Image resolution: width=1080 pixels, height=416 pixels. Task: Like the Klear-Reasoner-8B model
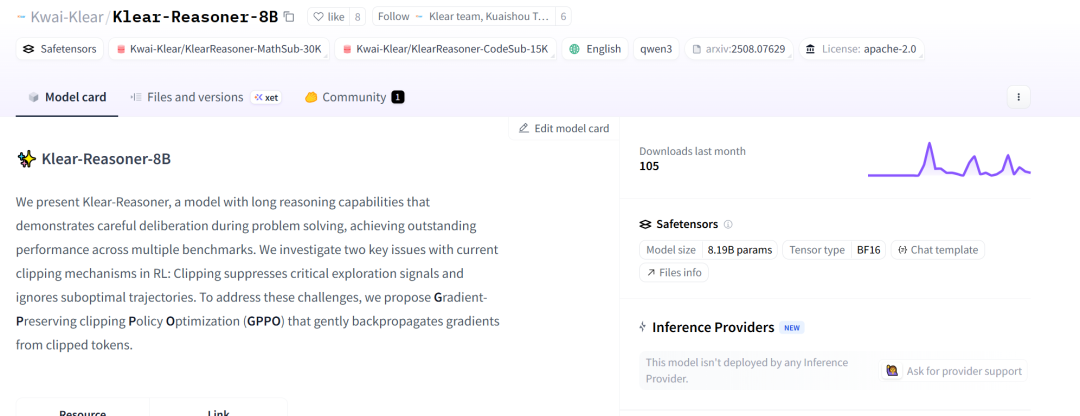point(329,17)
